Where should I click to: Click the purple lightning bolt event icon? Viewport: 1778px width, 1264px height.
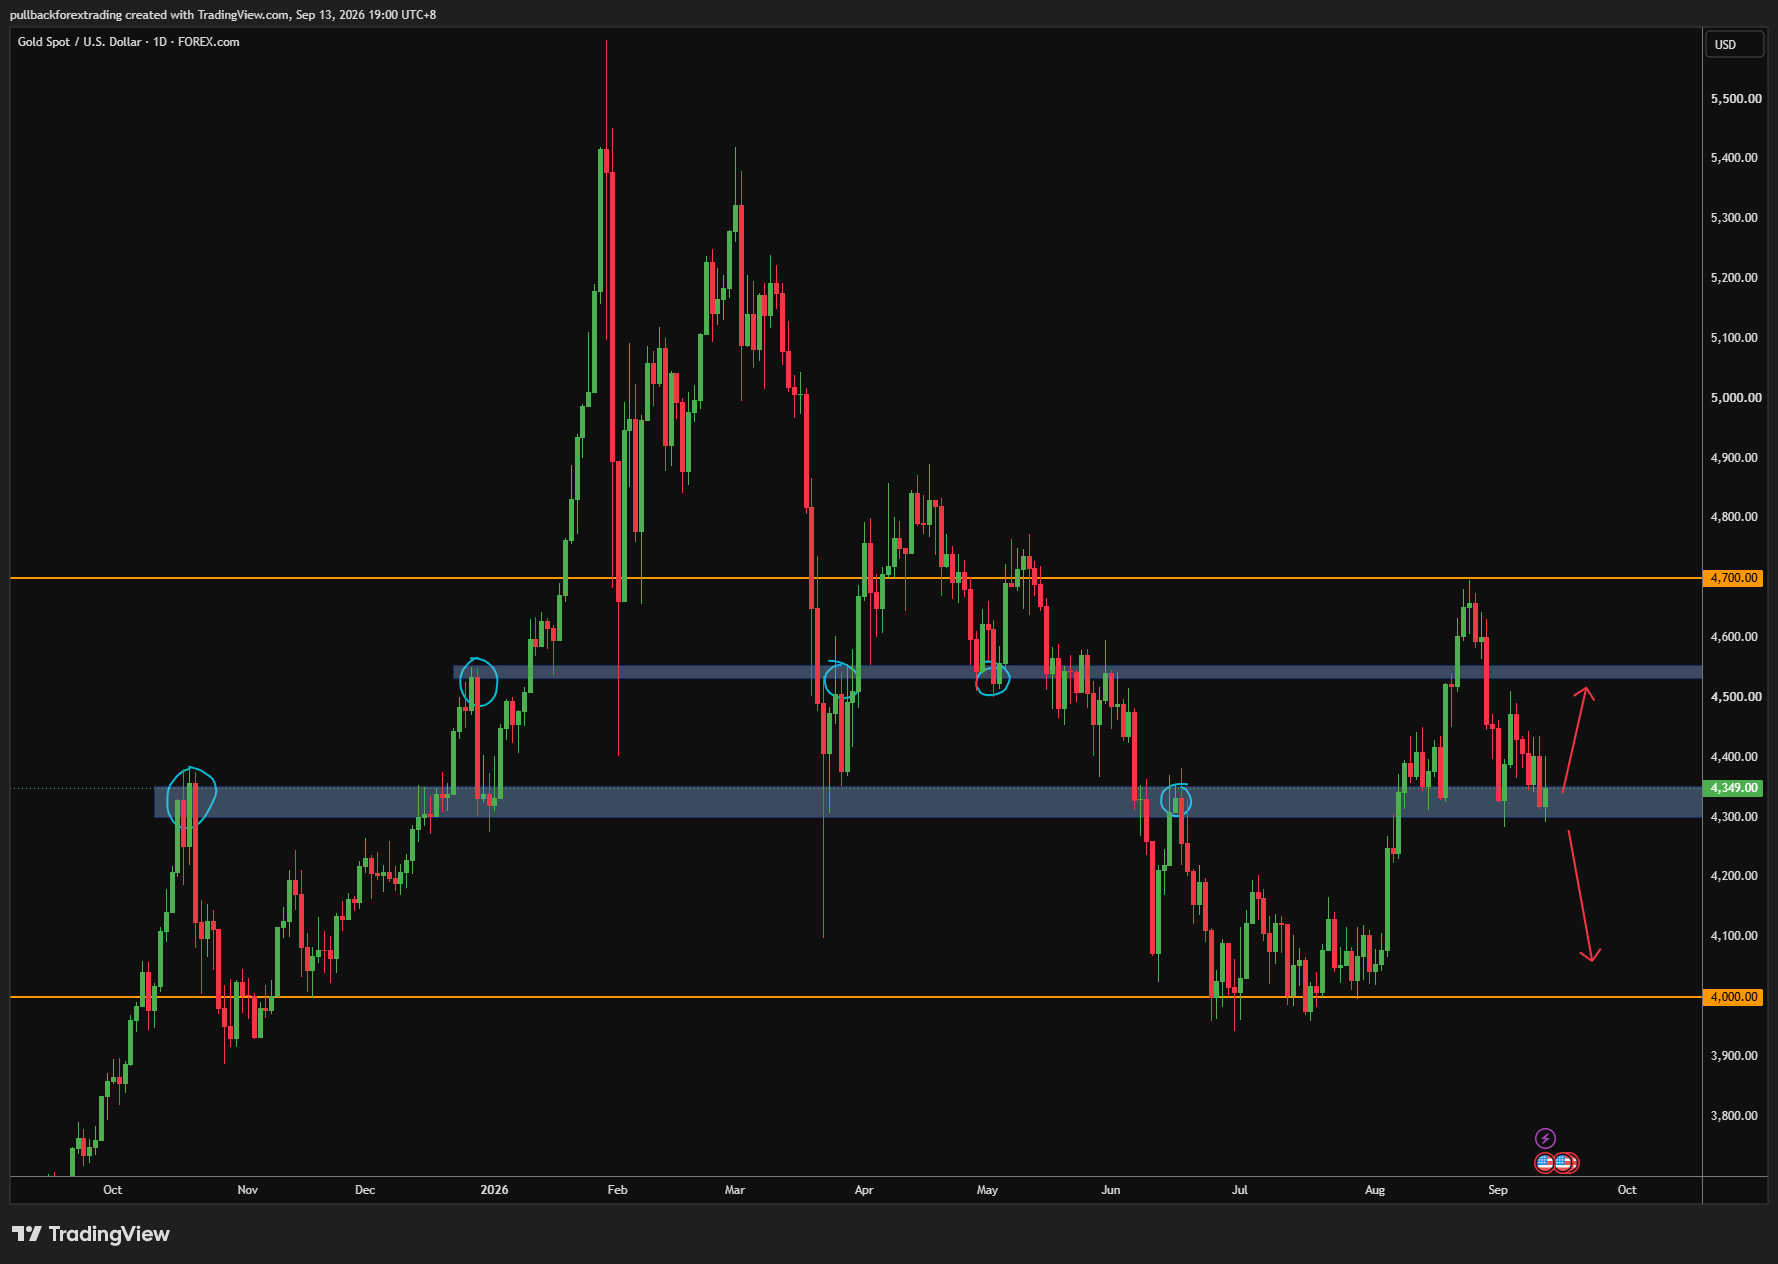click(1545, 1138)
